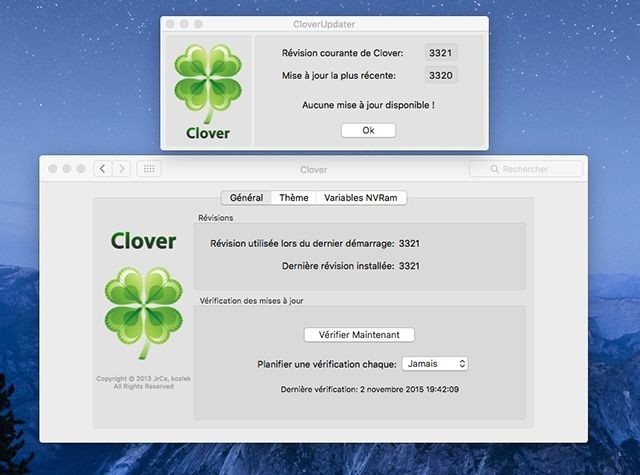
Task: Open the Planifier une vérification chaque dropdown
Action: tap(435, 364)
